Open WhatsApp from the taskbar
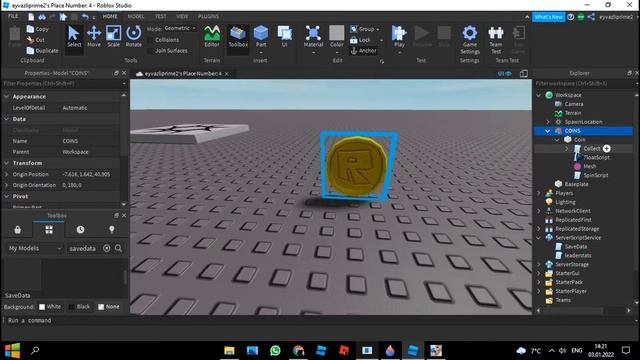This screenshot has width=640, height=360. (276, 350)
